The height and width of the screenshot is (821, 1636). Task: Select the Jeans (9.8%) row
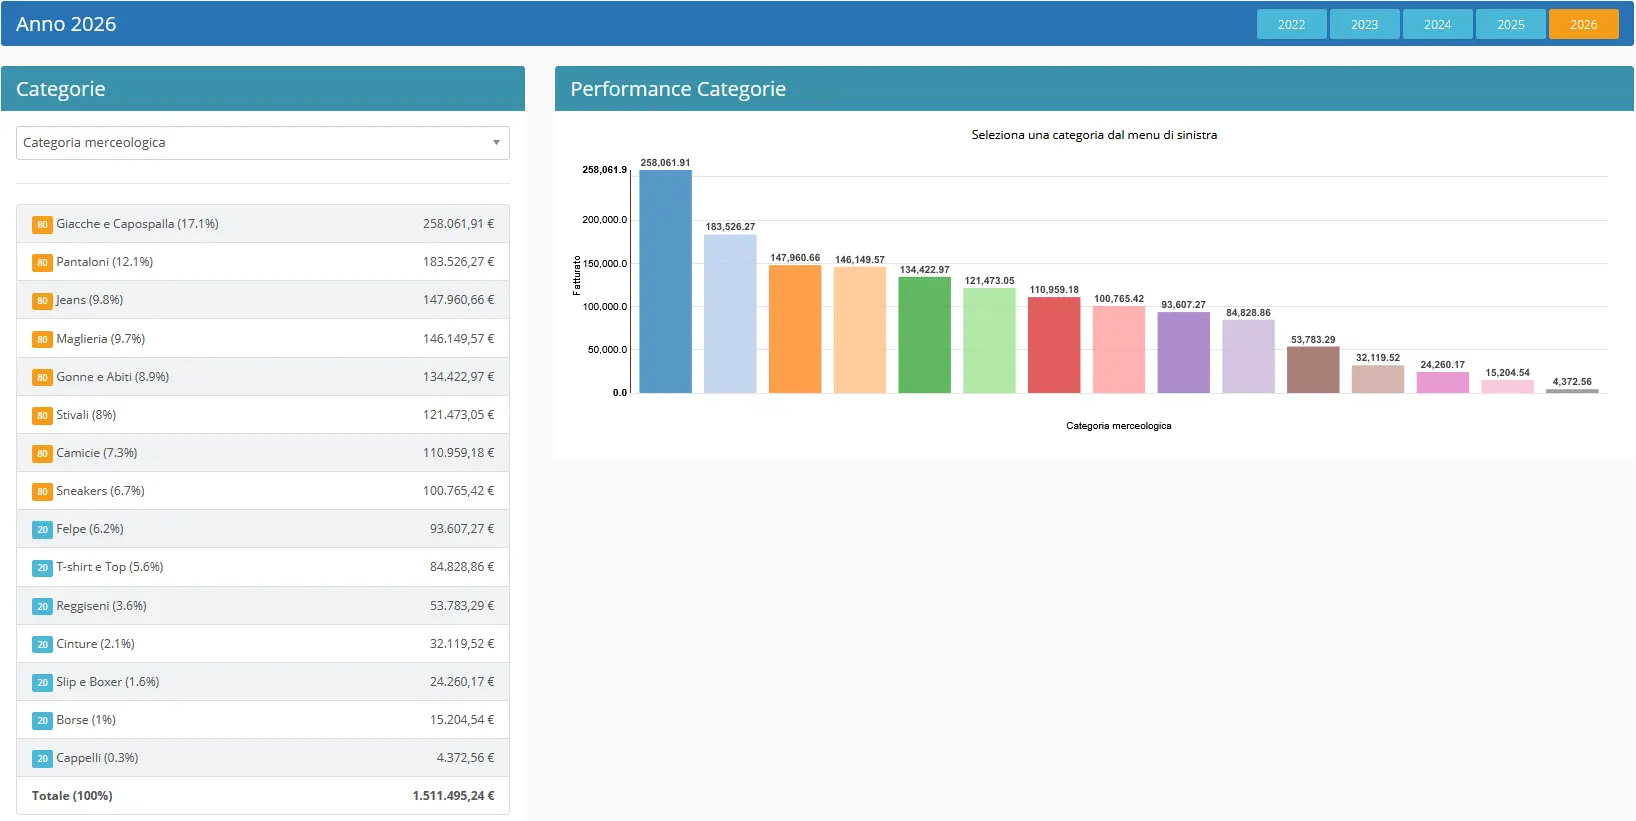[x=263, y=300]
